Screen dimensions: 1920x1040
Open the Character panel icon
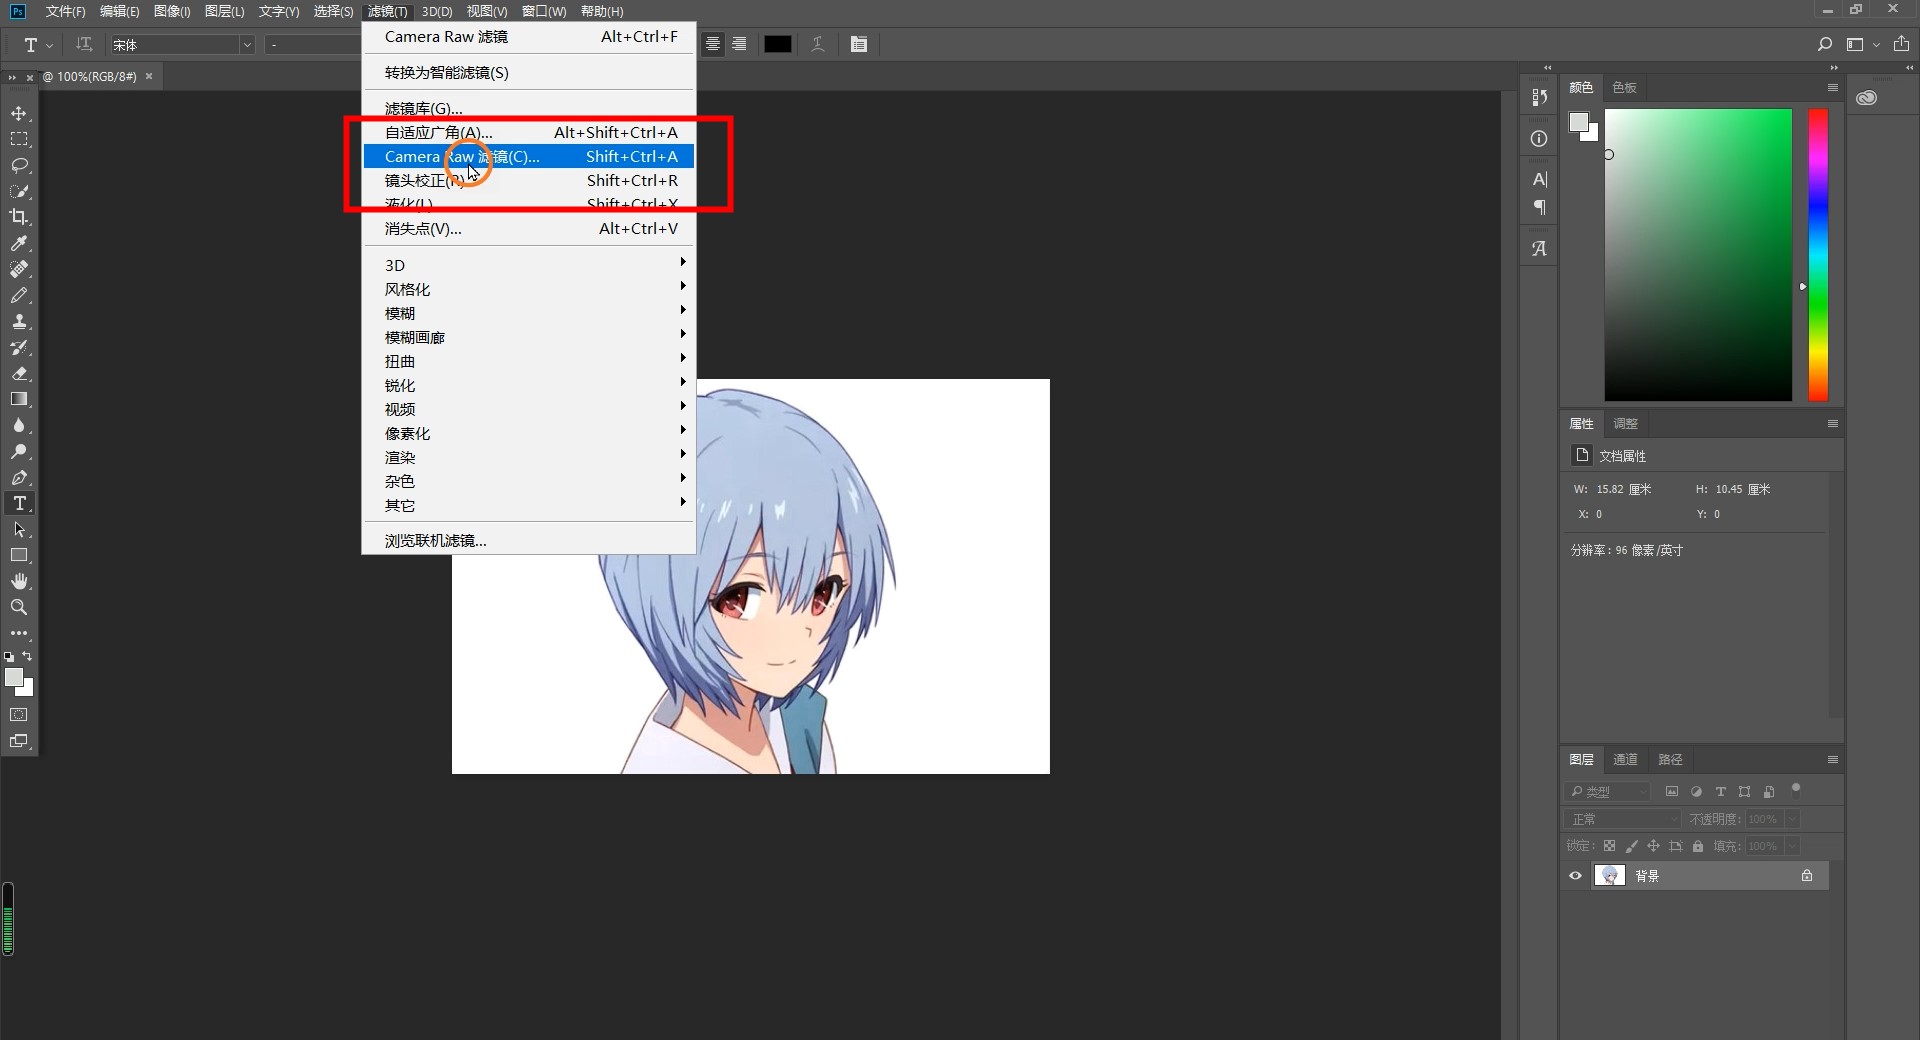pos(1539,179)
